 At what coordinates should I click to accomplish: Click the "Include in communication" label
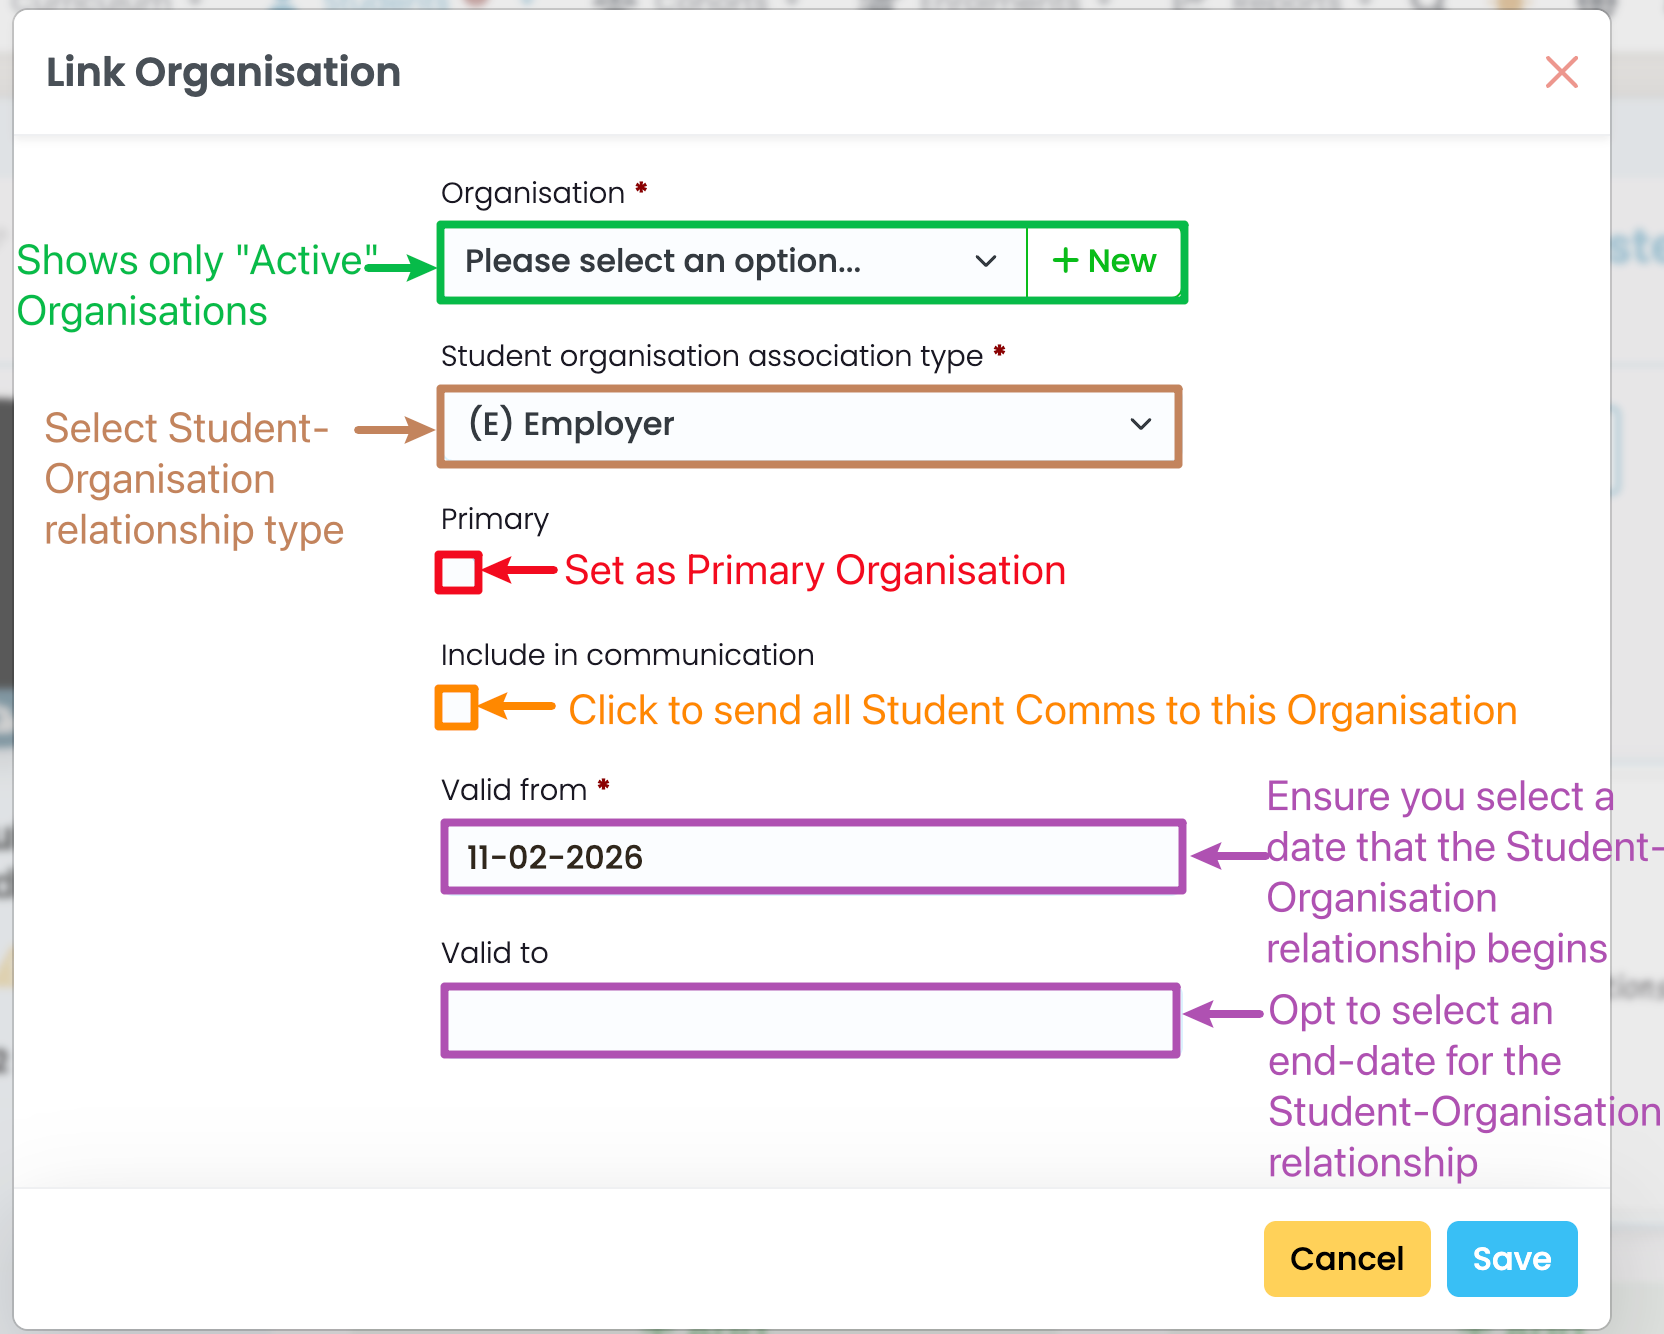click(x=627, y=655)
